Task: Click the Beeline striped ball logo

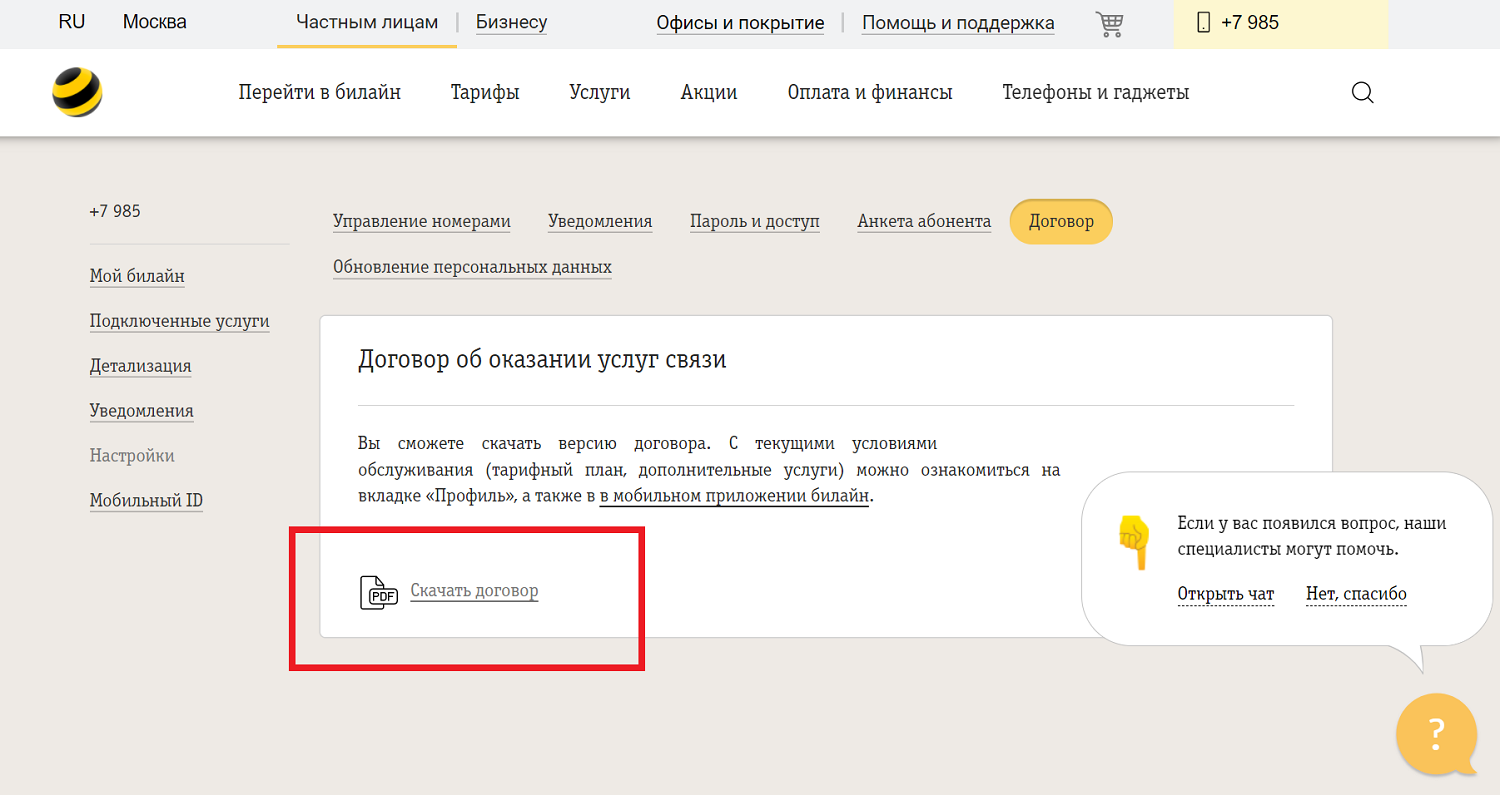Action: (77, 93)
